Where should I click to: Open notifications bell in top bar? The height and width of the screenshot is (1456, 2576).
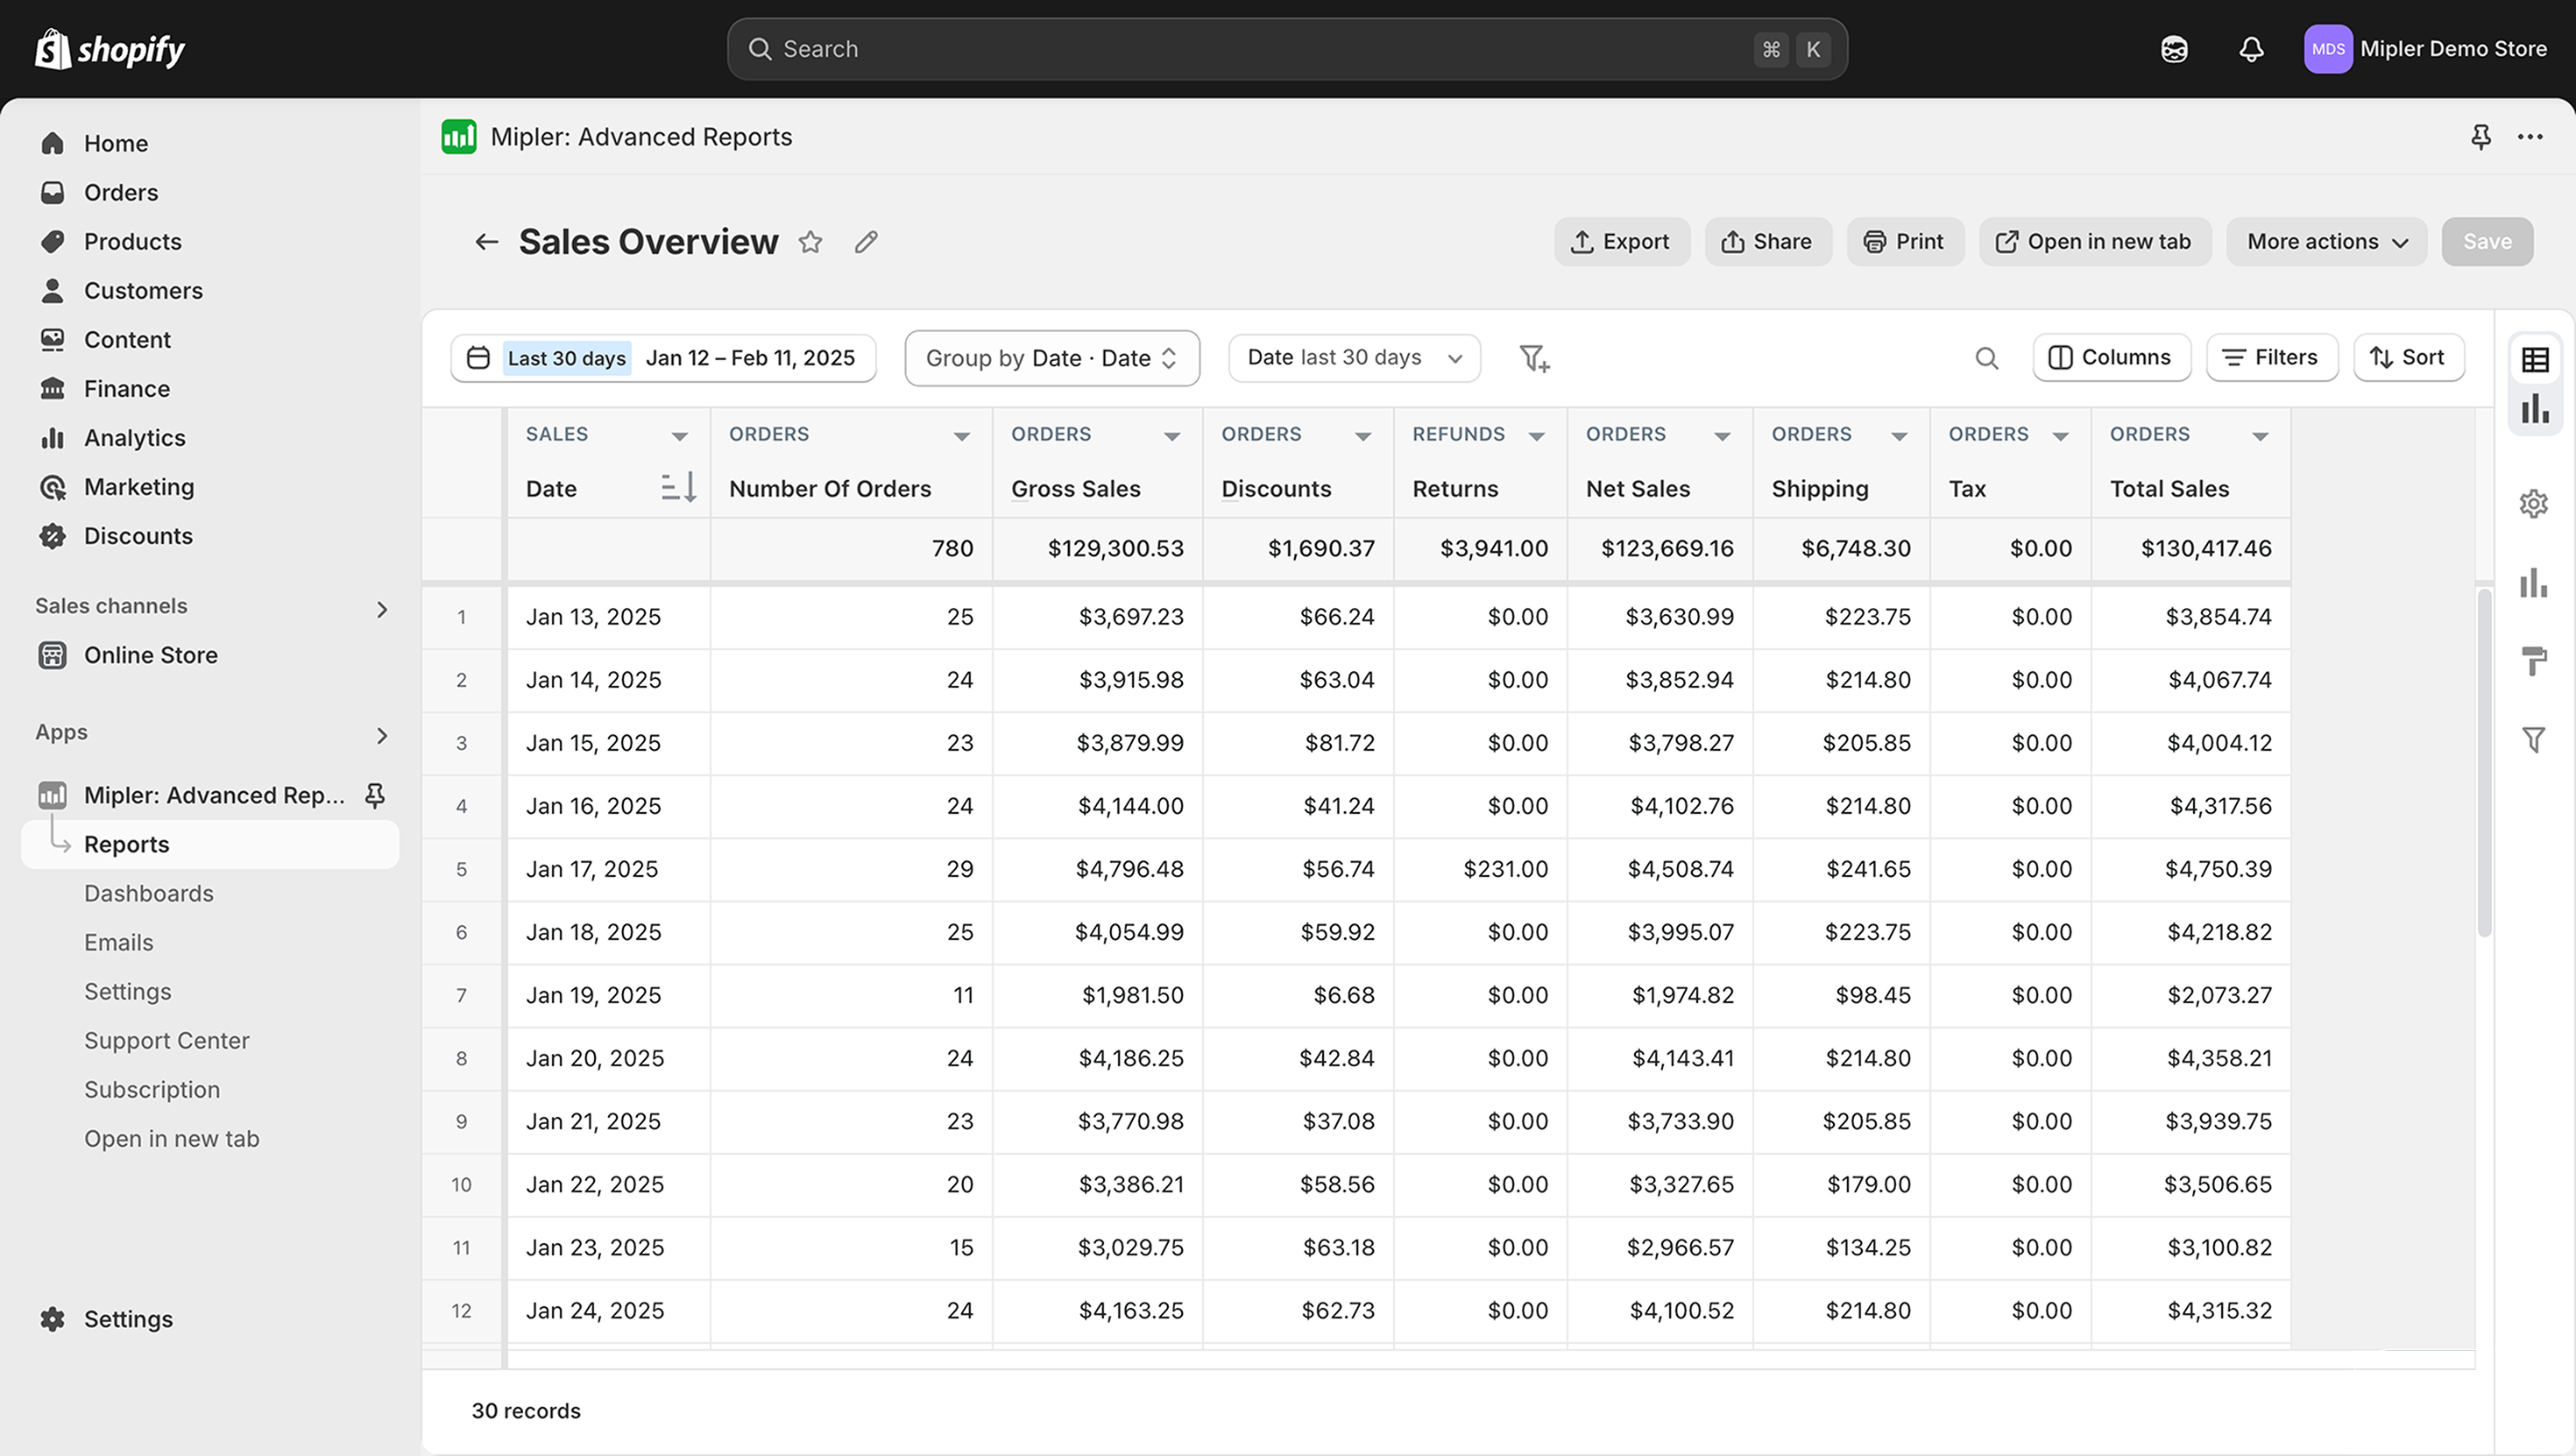(x=2251, y=48)
